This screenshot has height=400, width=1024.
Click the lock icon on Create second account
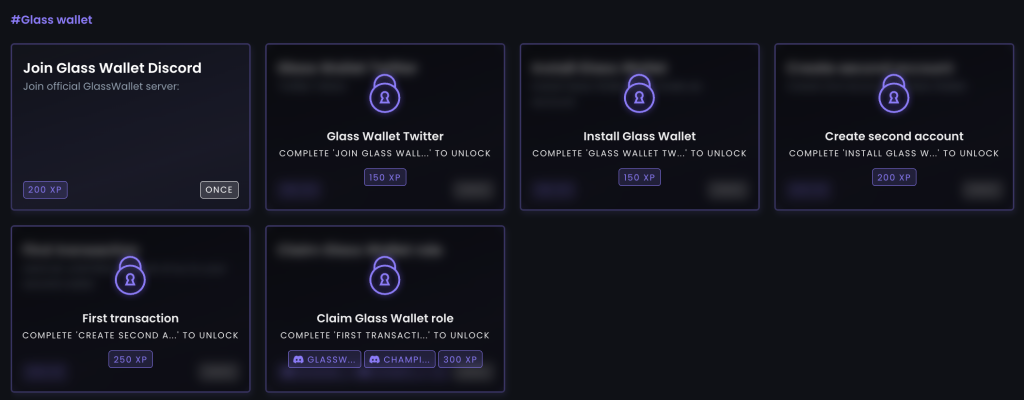point(894,93)
